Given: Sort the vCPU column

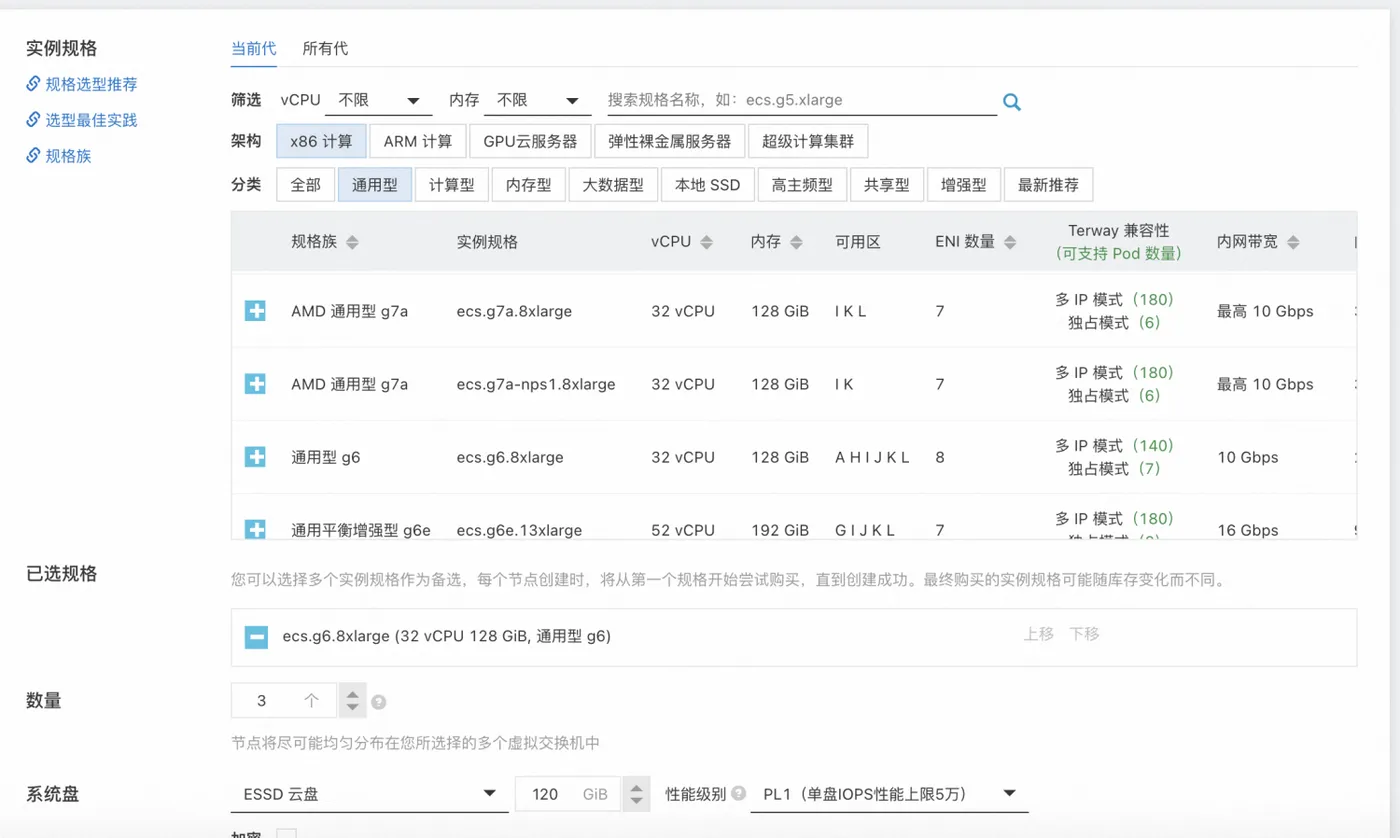Looking at the screenshot, I should click(707, 242).
